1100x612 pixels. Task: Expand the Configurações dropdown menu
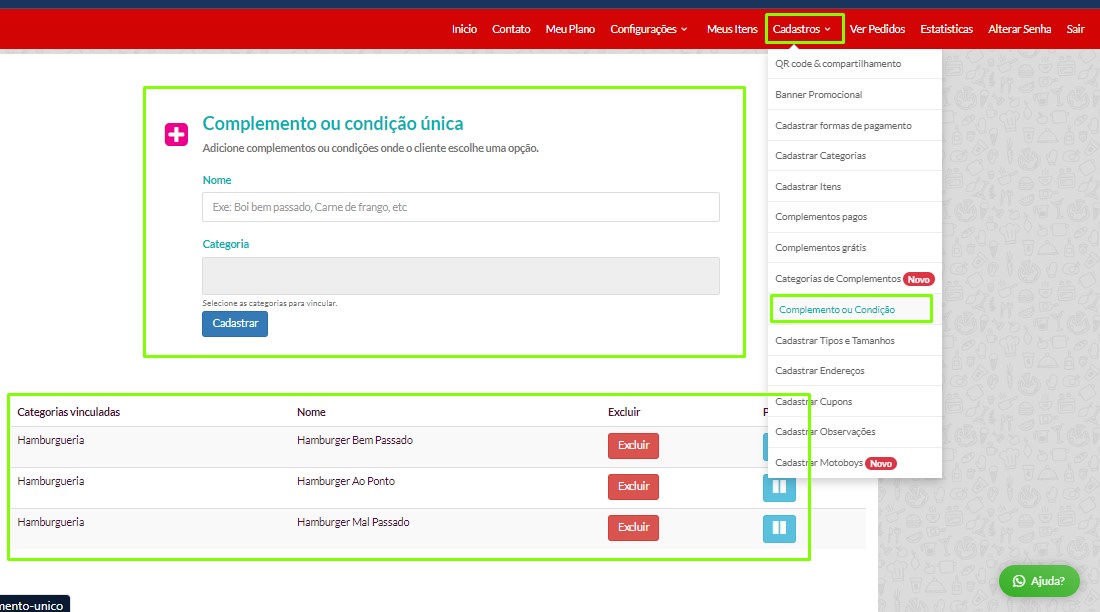(648, 29)
